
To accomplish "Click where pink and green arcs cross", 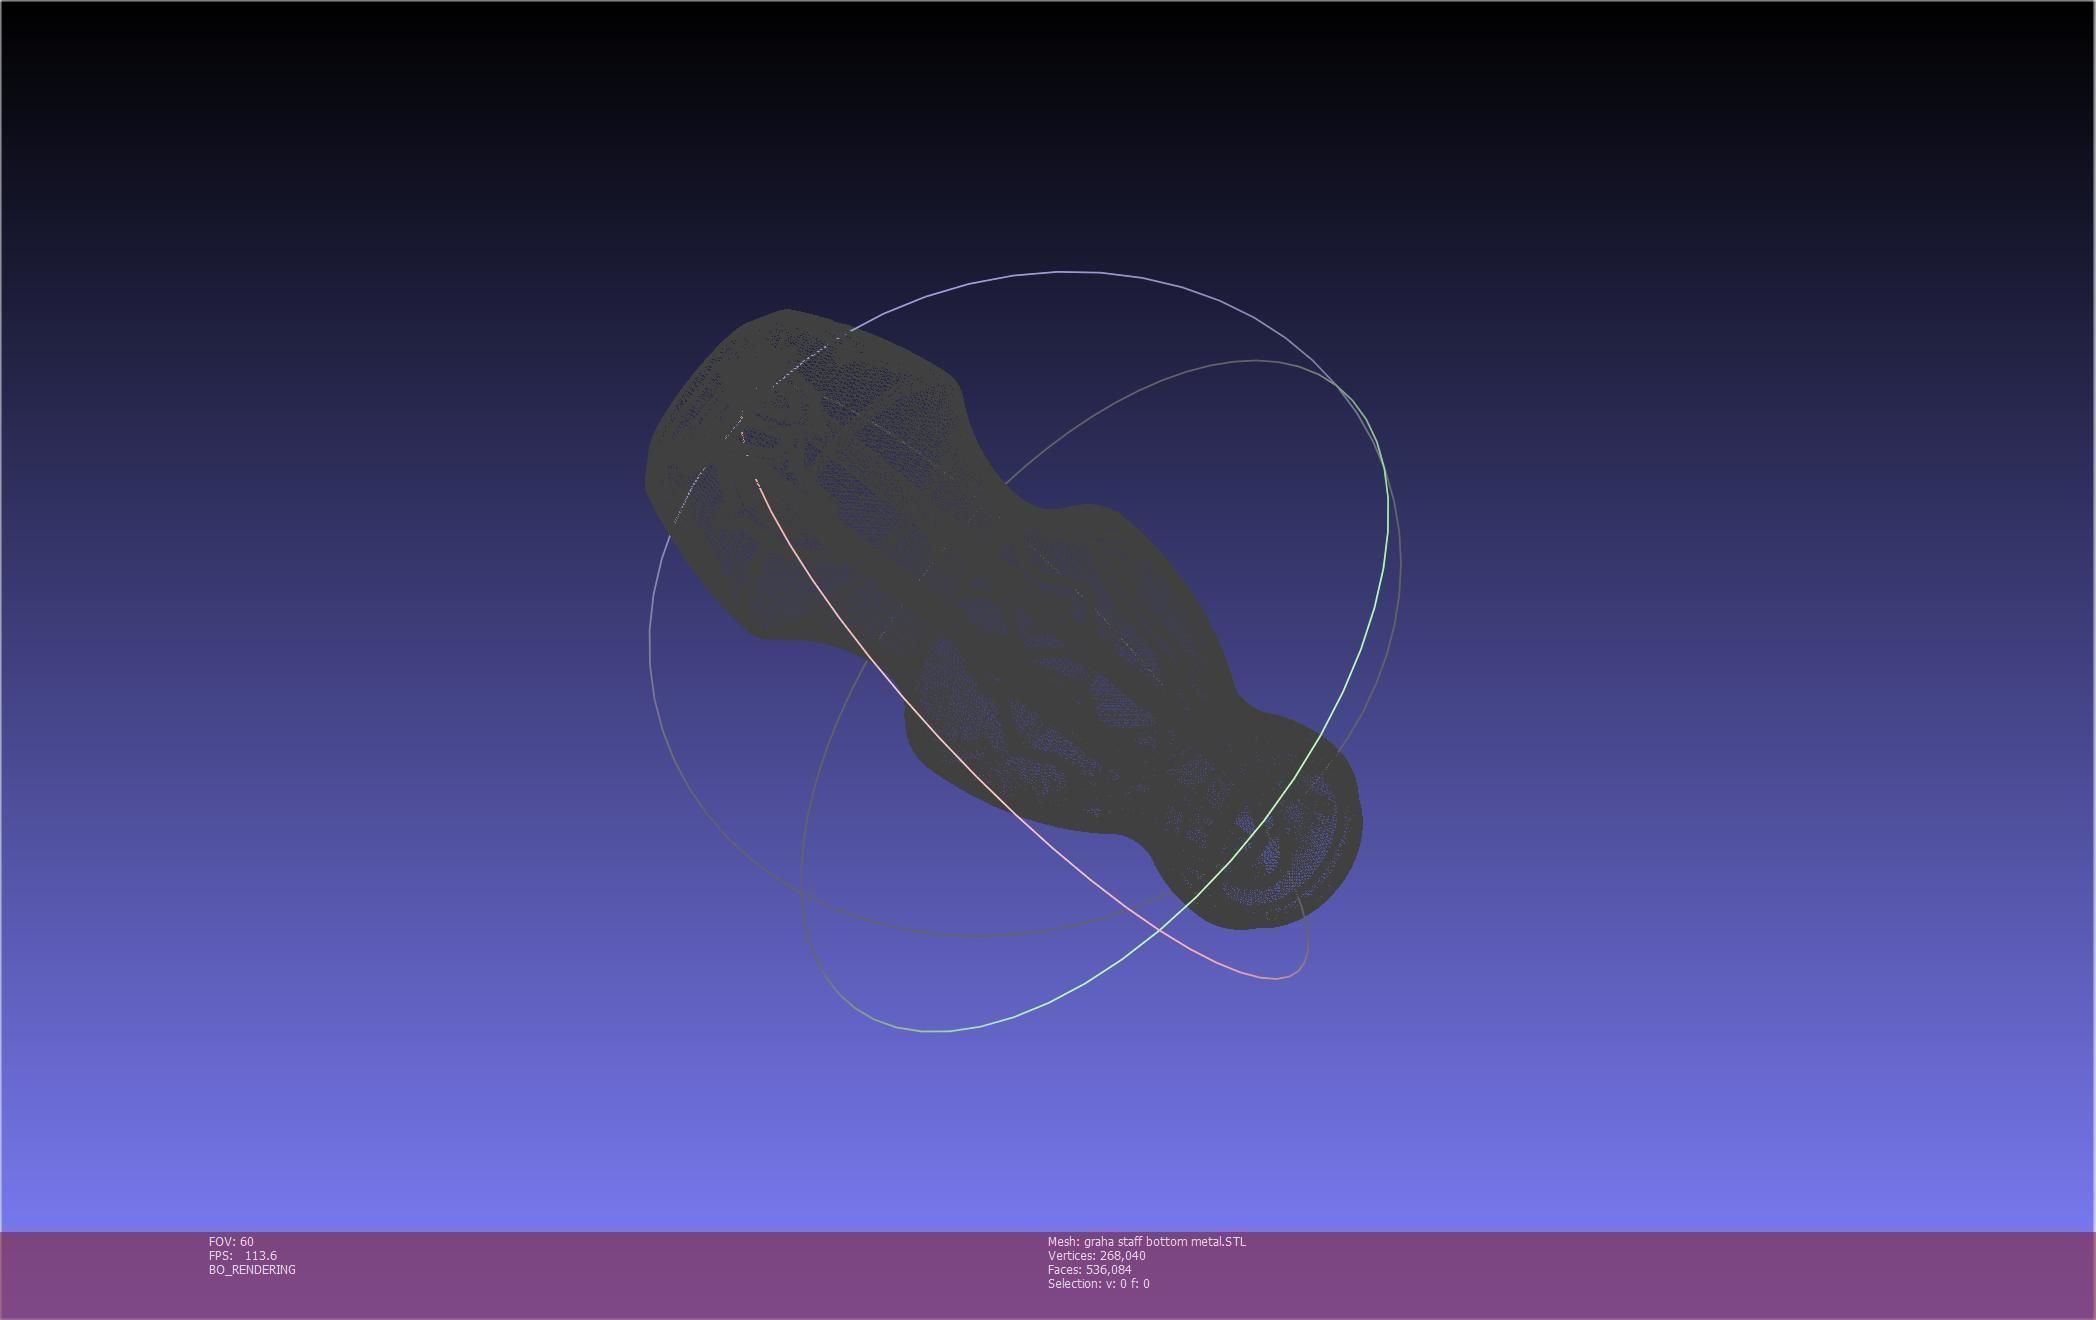I will tap(1158, 929).
